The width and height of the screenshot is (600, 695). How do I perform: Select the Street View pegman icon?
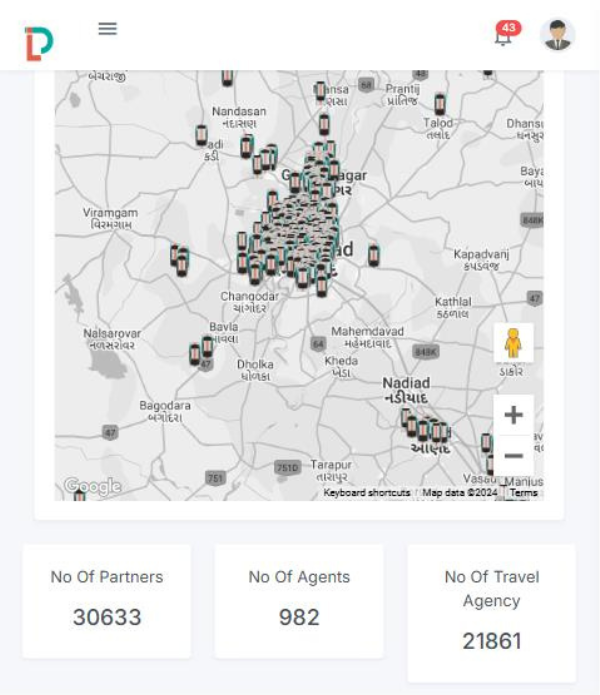513,343
